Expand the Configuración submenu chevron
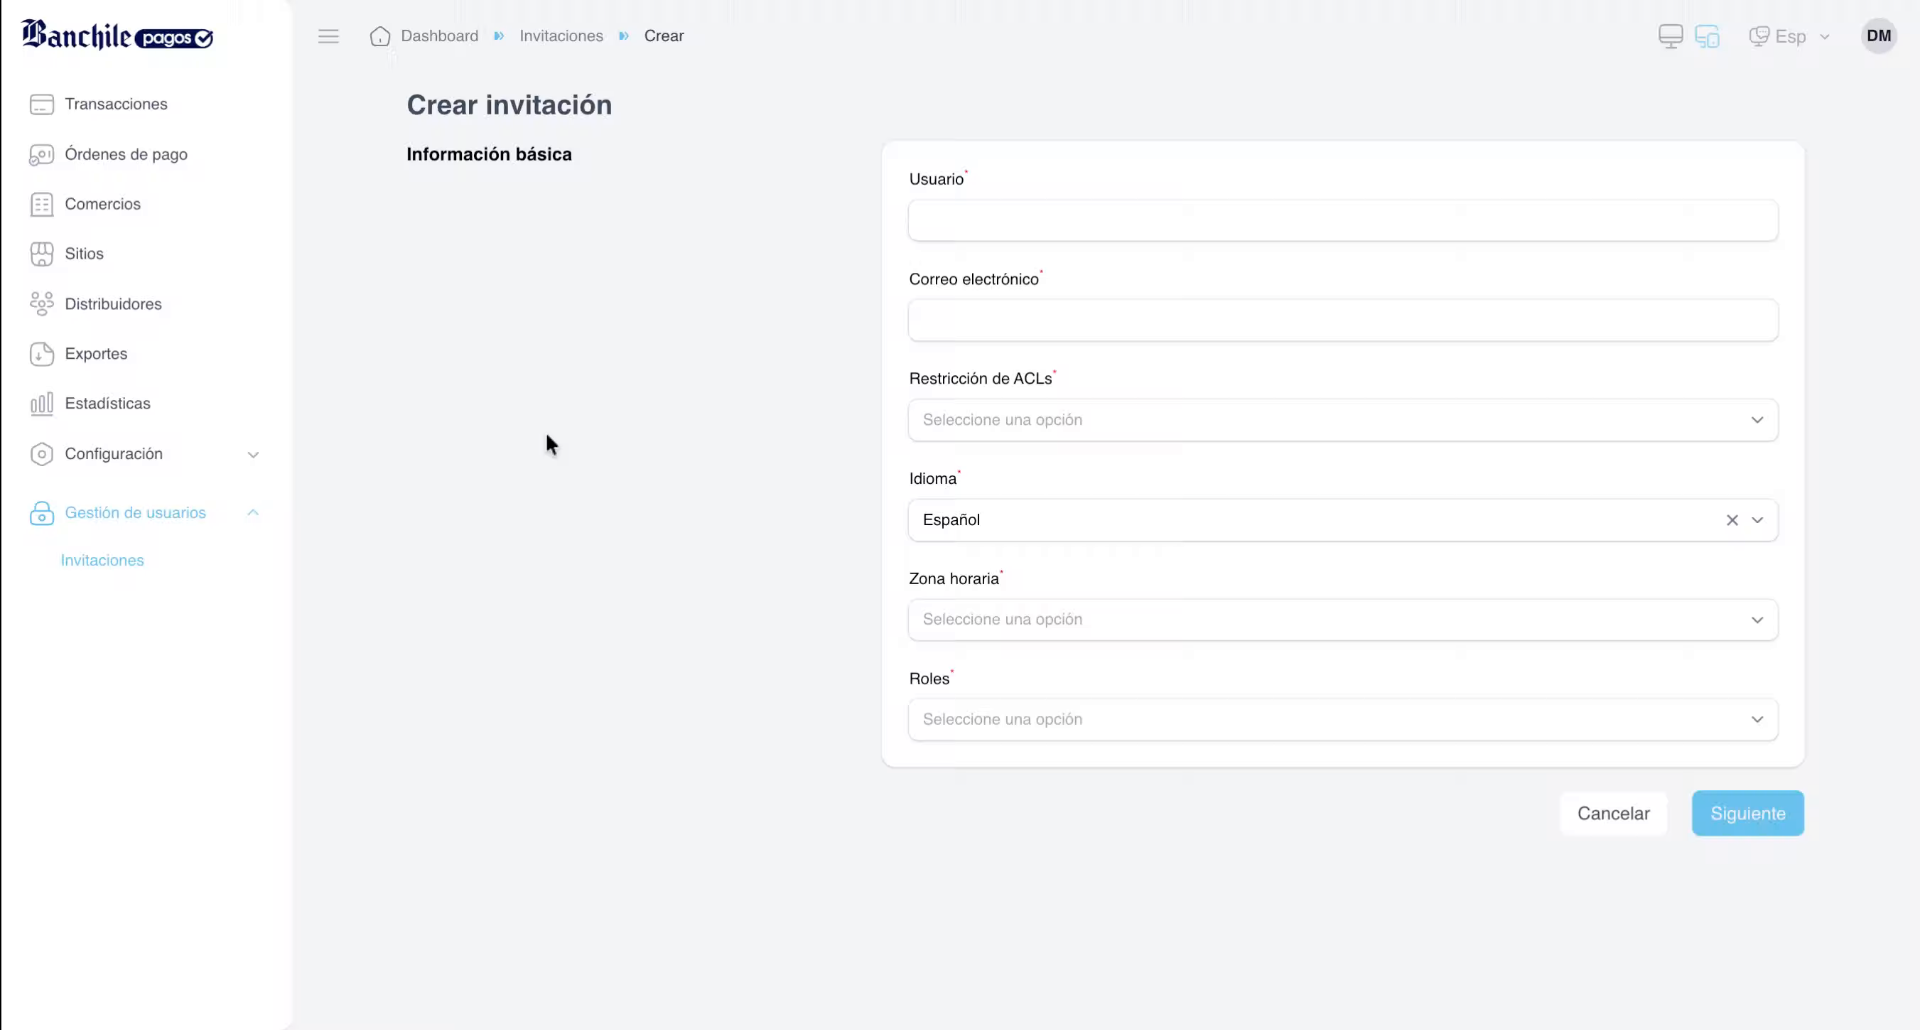 pos(253,454)
